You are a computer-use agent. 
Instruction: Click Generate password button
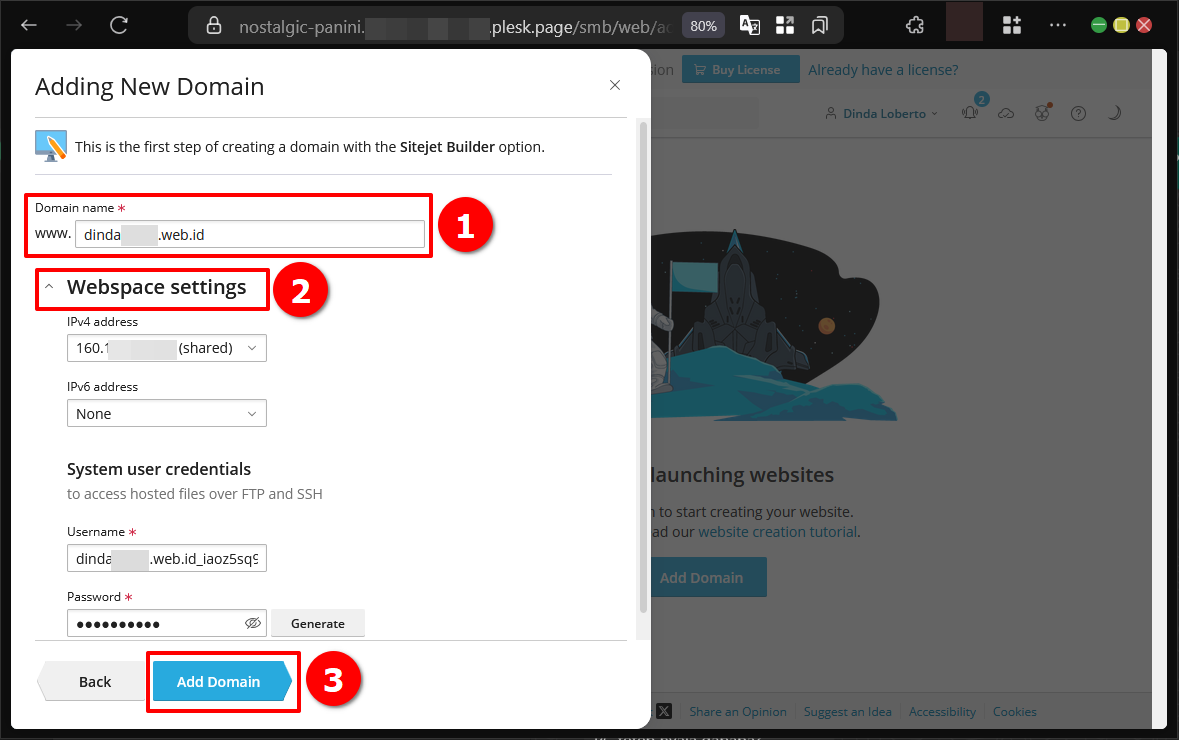[x=317, y=623]
